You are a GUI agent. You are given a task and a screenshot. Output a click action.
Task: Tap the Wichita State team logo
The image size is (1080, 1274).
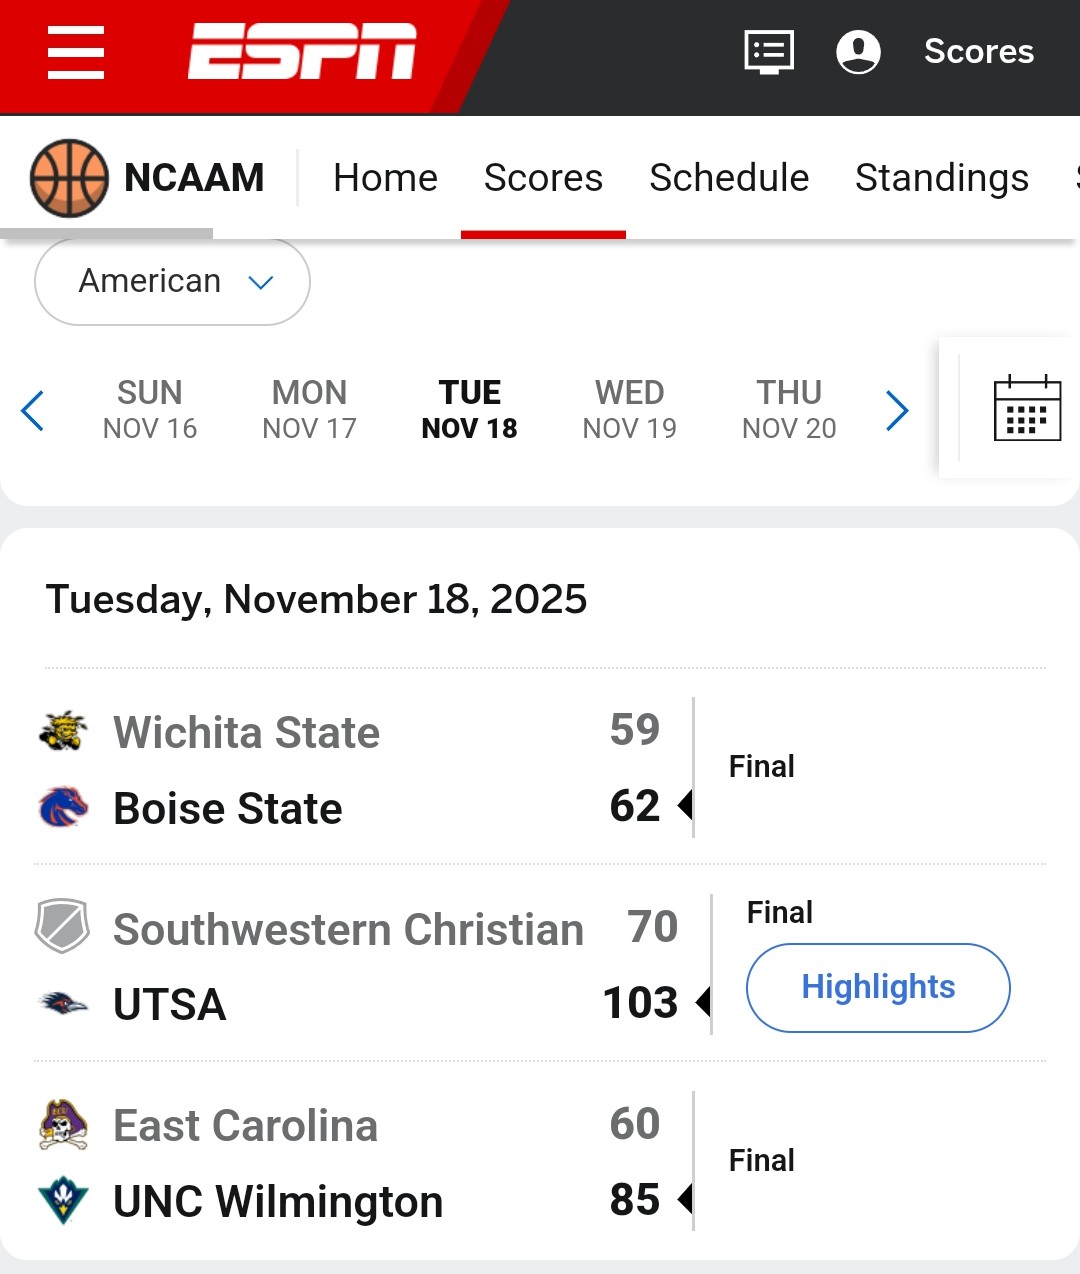tap(63, 732)
